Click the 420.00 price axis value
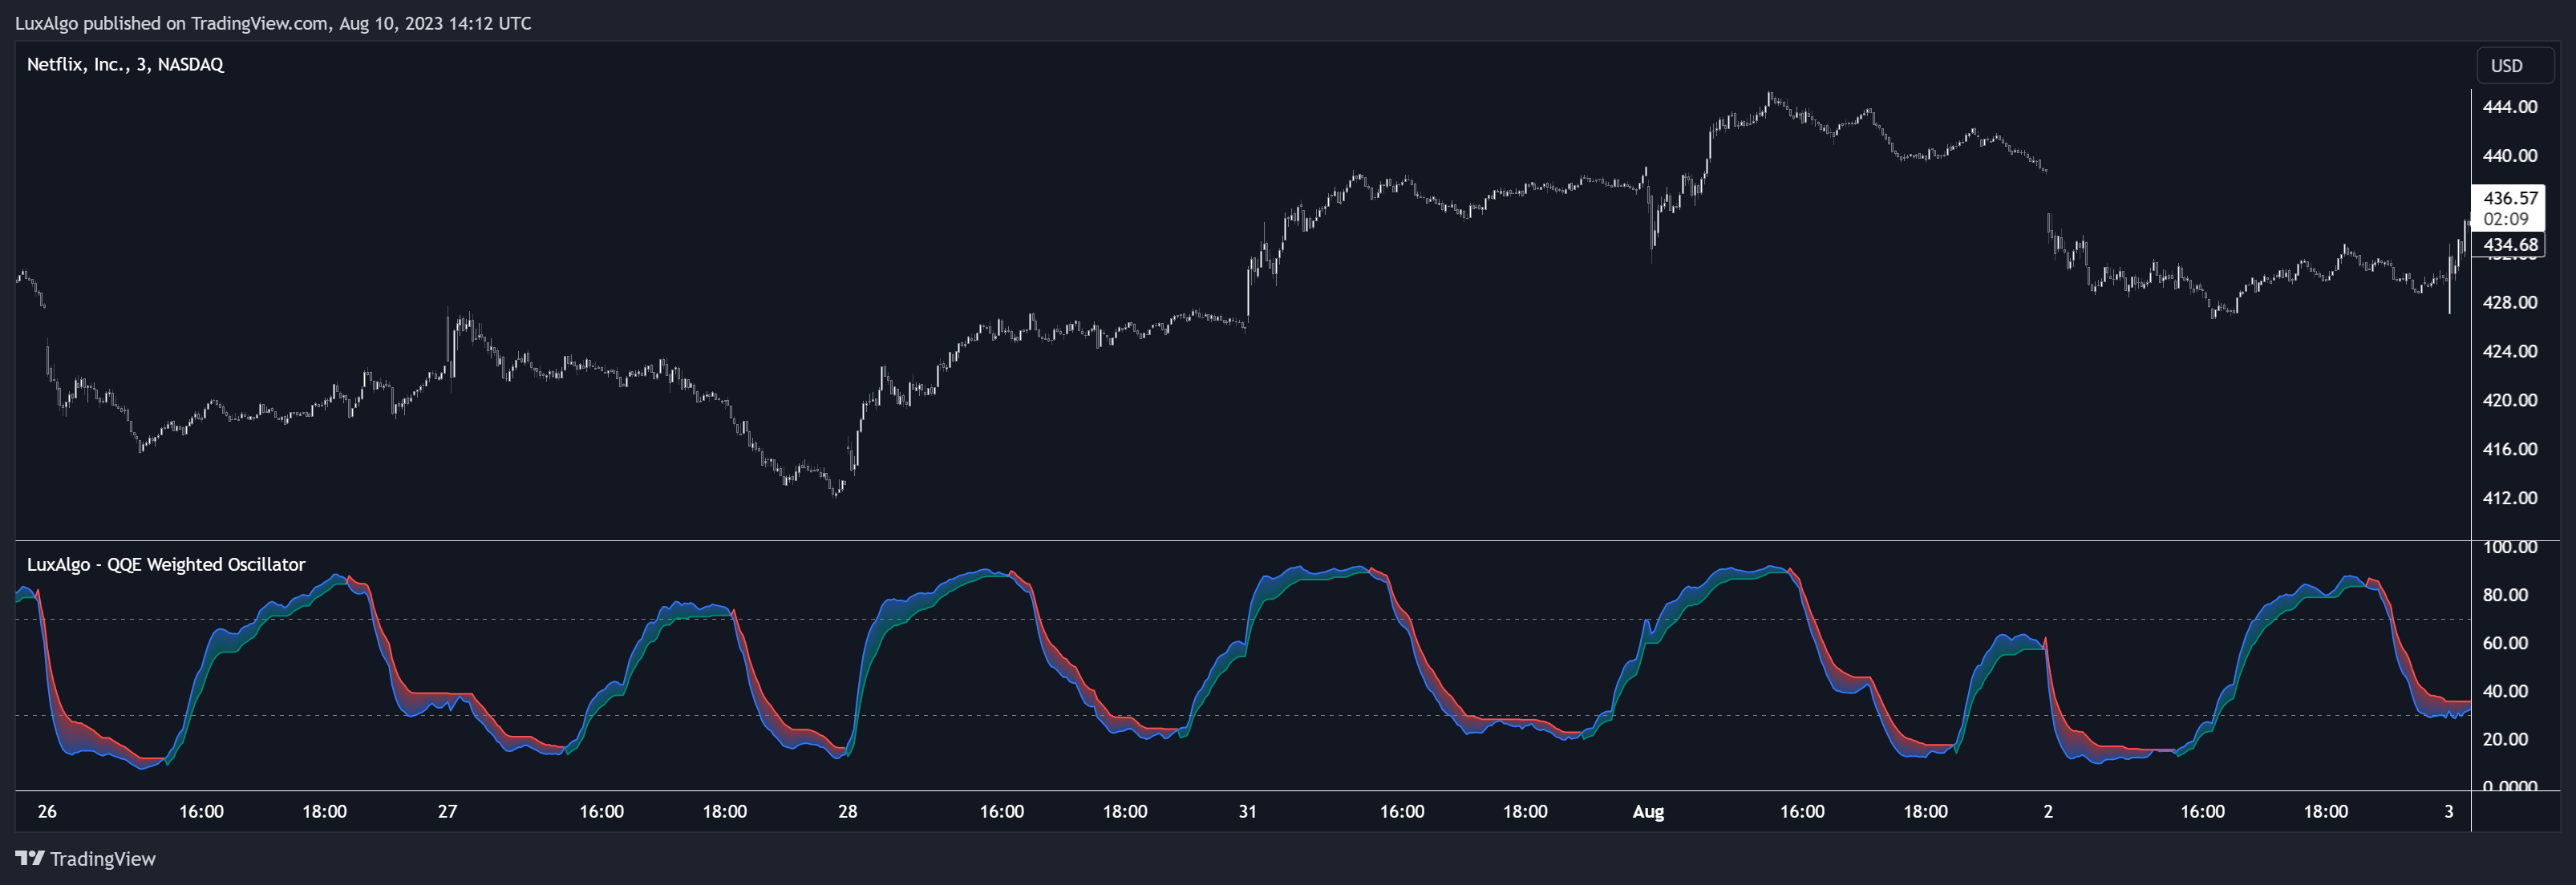2576x885 pixels. coord(2509,401)
